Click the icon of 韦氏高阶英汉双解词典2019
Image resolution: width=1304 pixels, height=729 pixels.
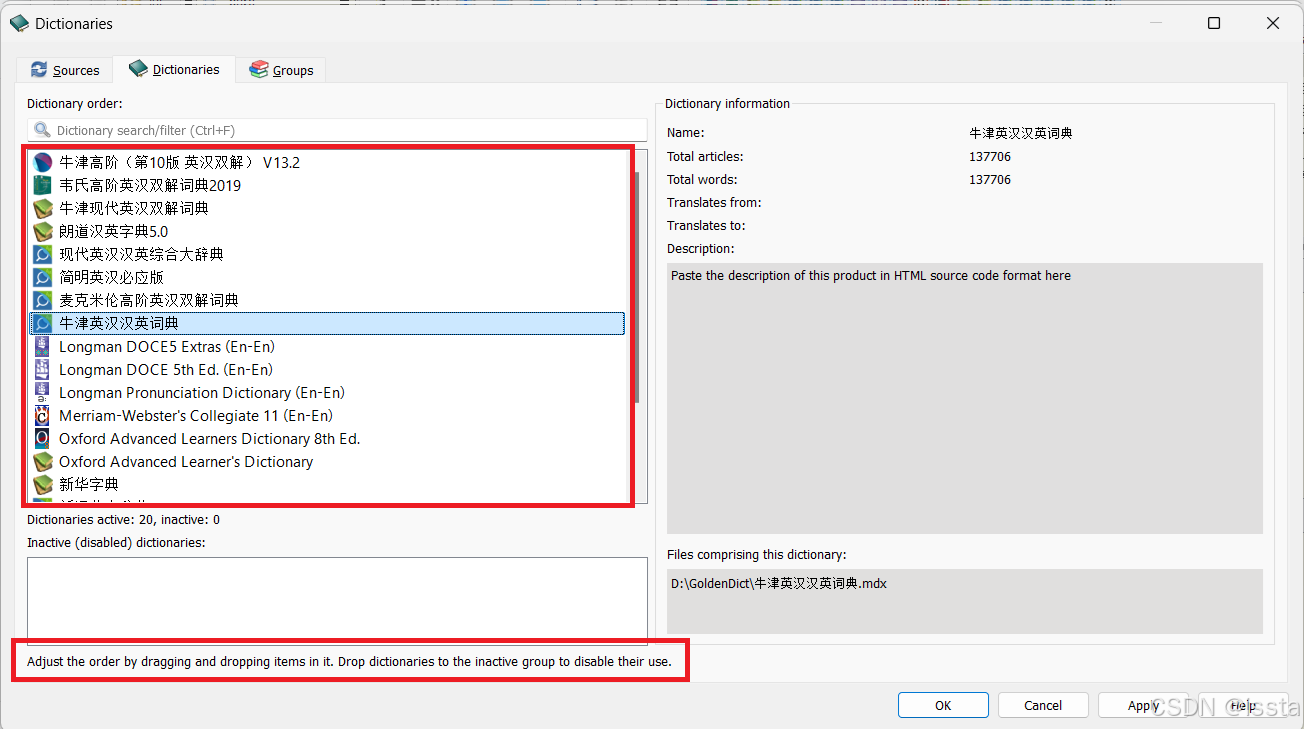[42, 185]
